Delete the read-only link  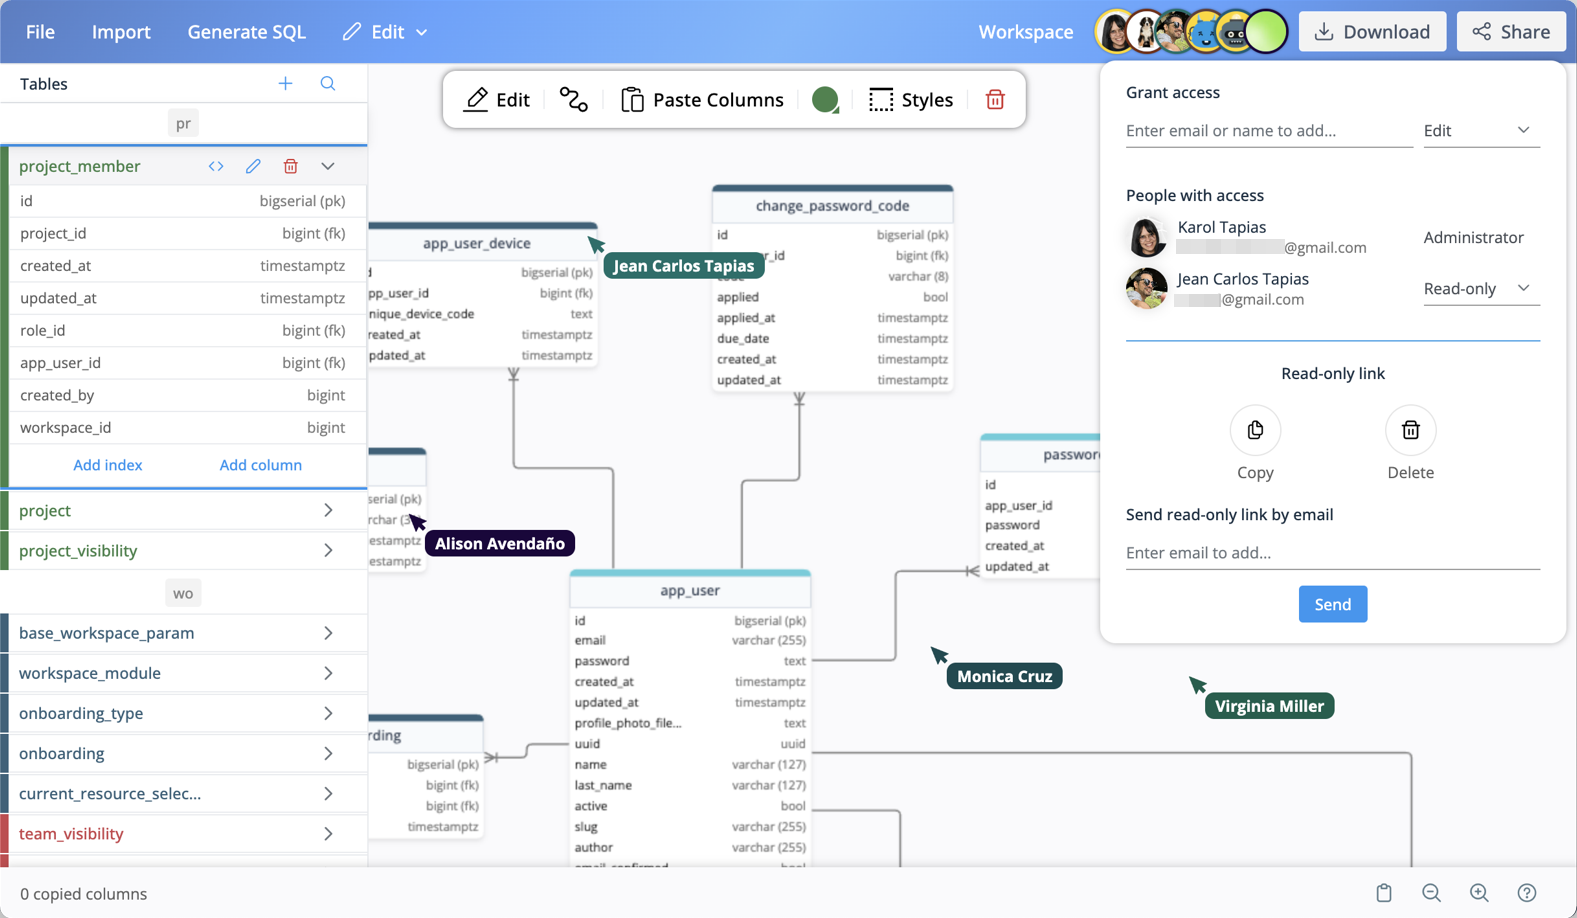(1410, 431)
